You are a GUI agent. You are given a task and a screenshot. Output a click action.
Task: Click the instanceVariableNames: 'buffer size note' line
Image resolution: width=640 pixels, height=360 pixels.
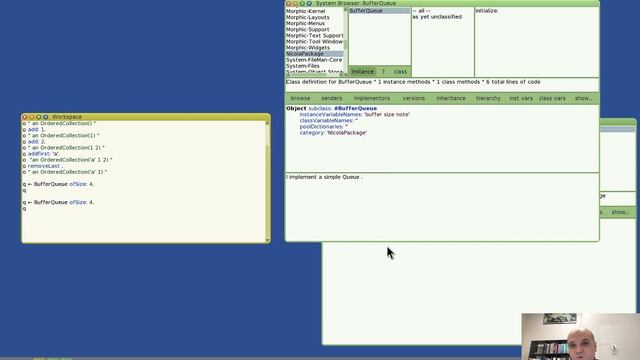[354, 115]
